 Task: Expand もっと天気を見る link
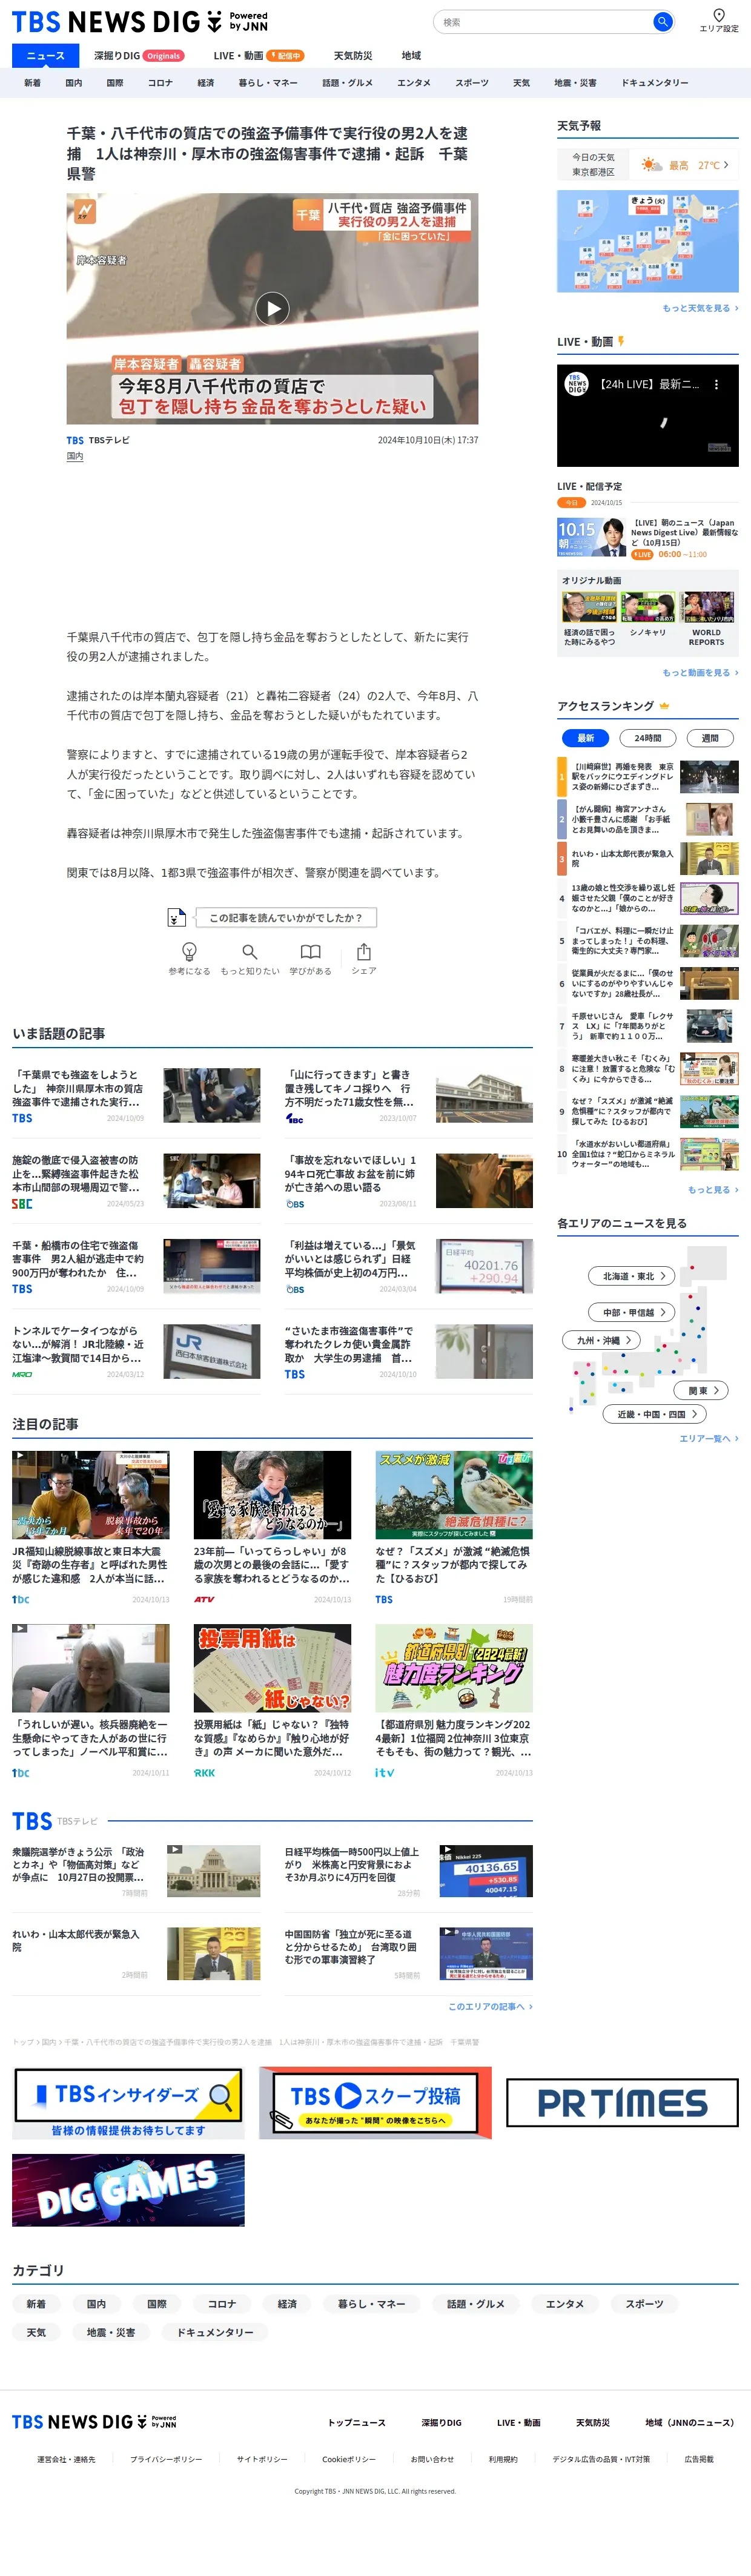point(700,308)
